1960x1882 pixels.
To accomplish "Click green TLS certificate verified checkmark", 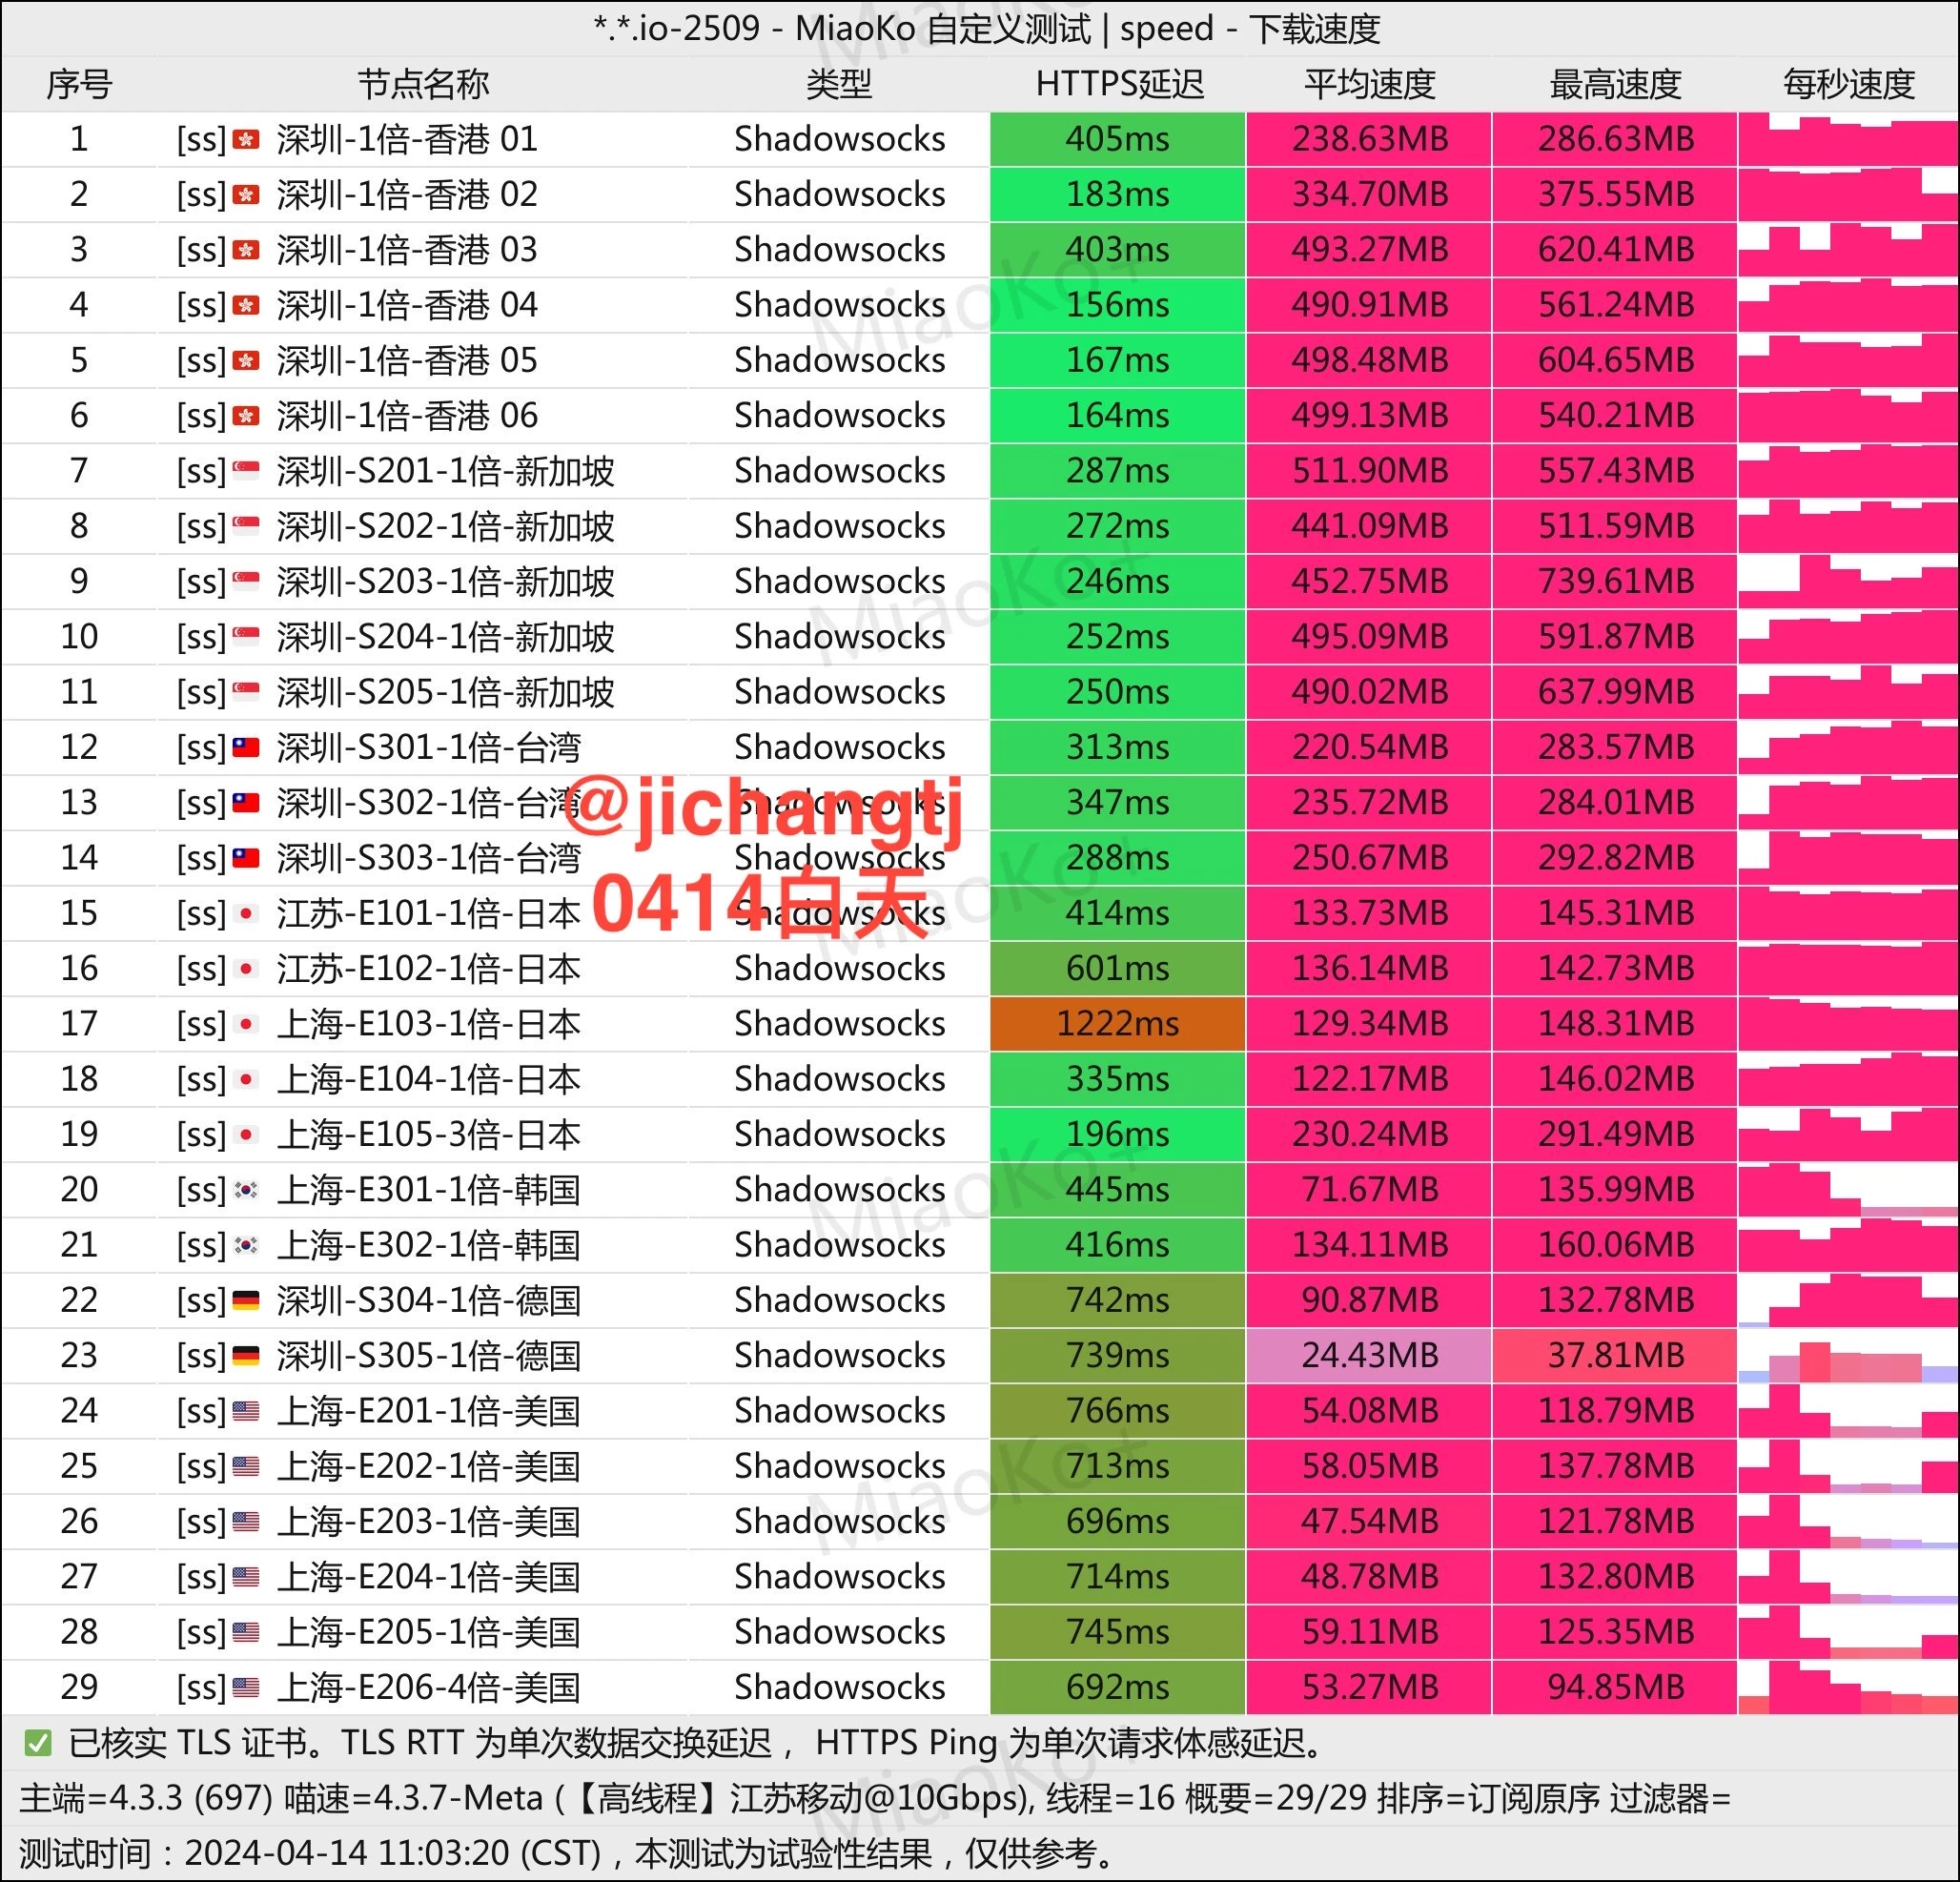I will click(x=38, y=1744).
